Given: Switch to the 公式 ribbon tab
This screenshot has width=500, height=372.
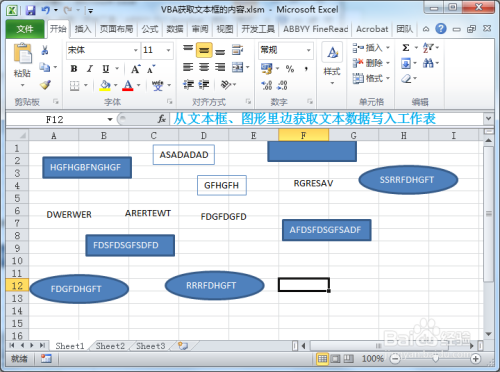Looking at the screenshot, I should pyautogui.click(x=150, y=29).
